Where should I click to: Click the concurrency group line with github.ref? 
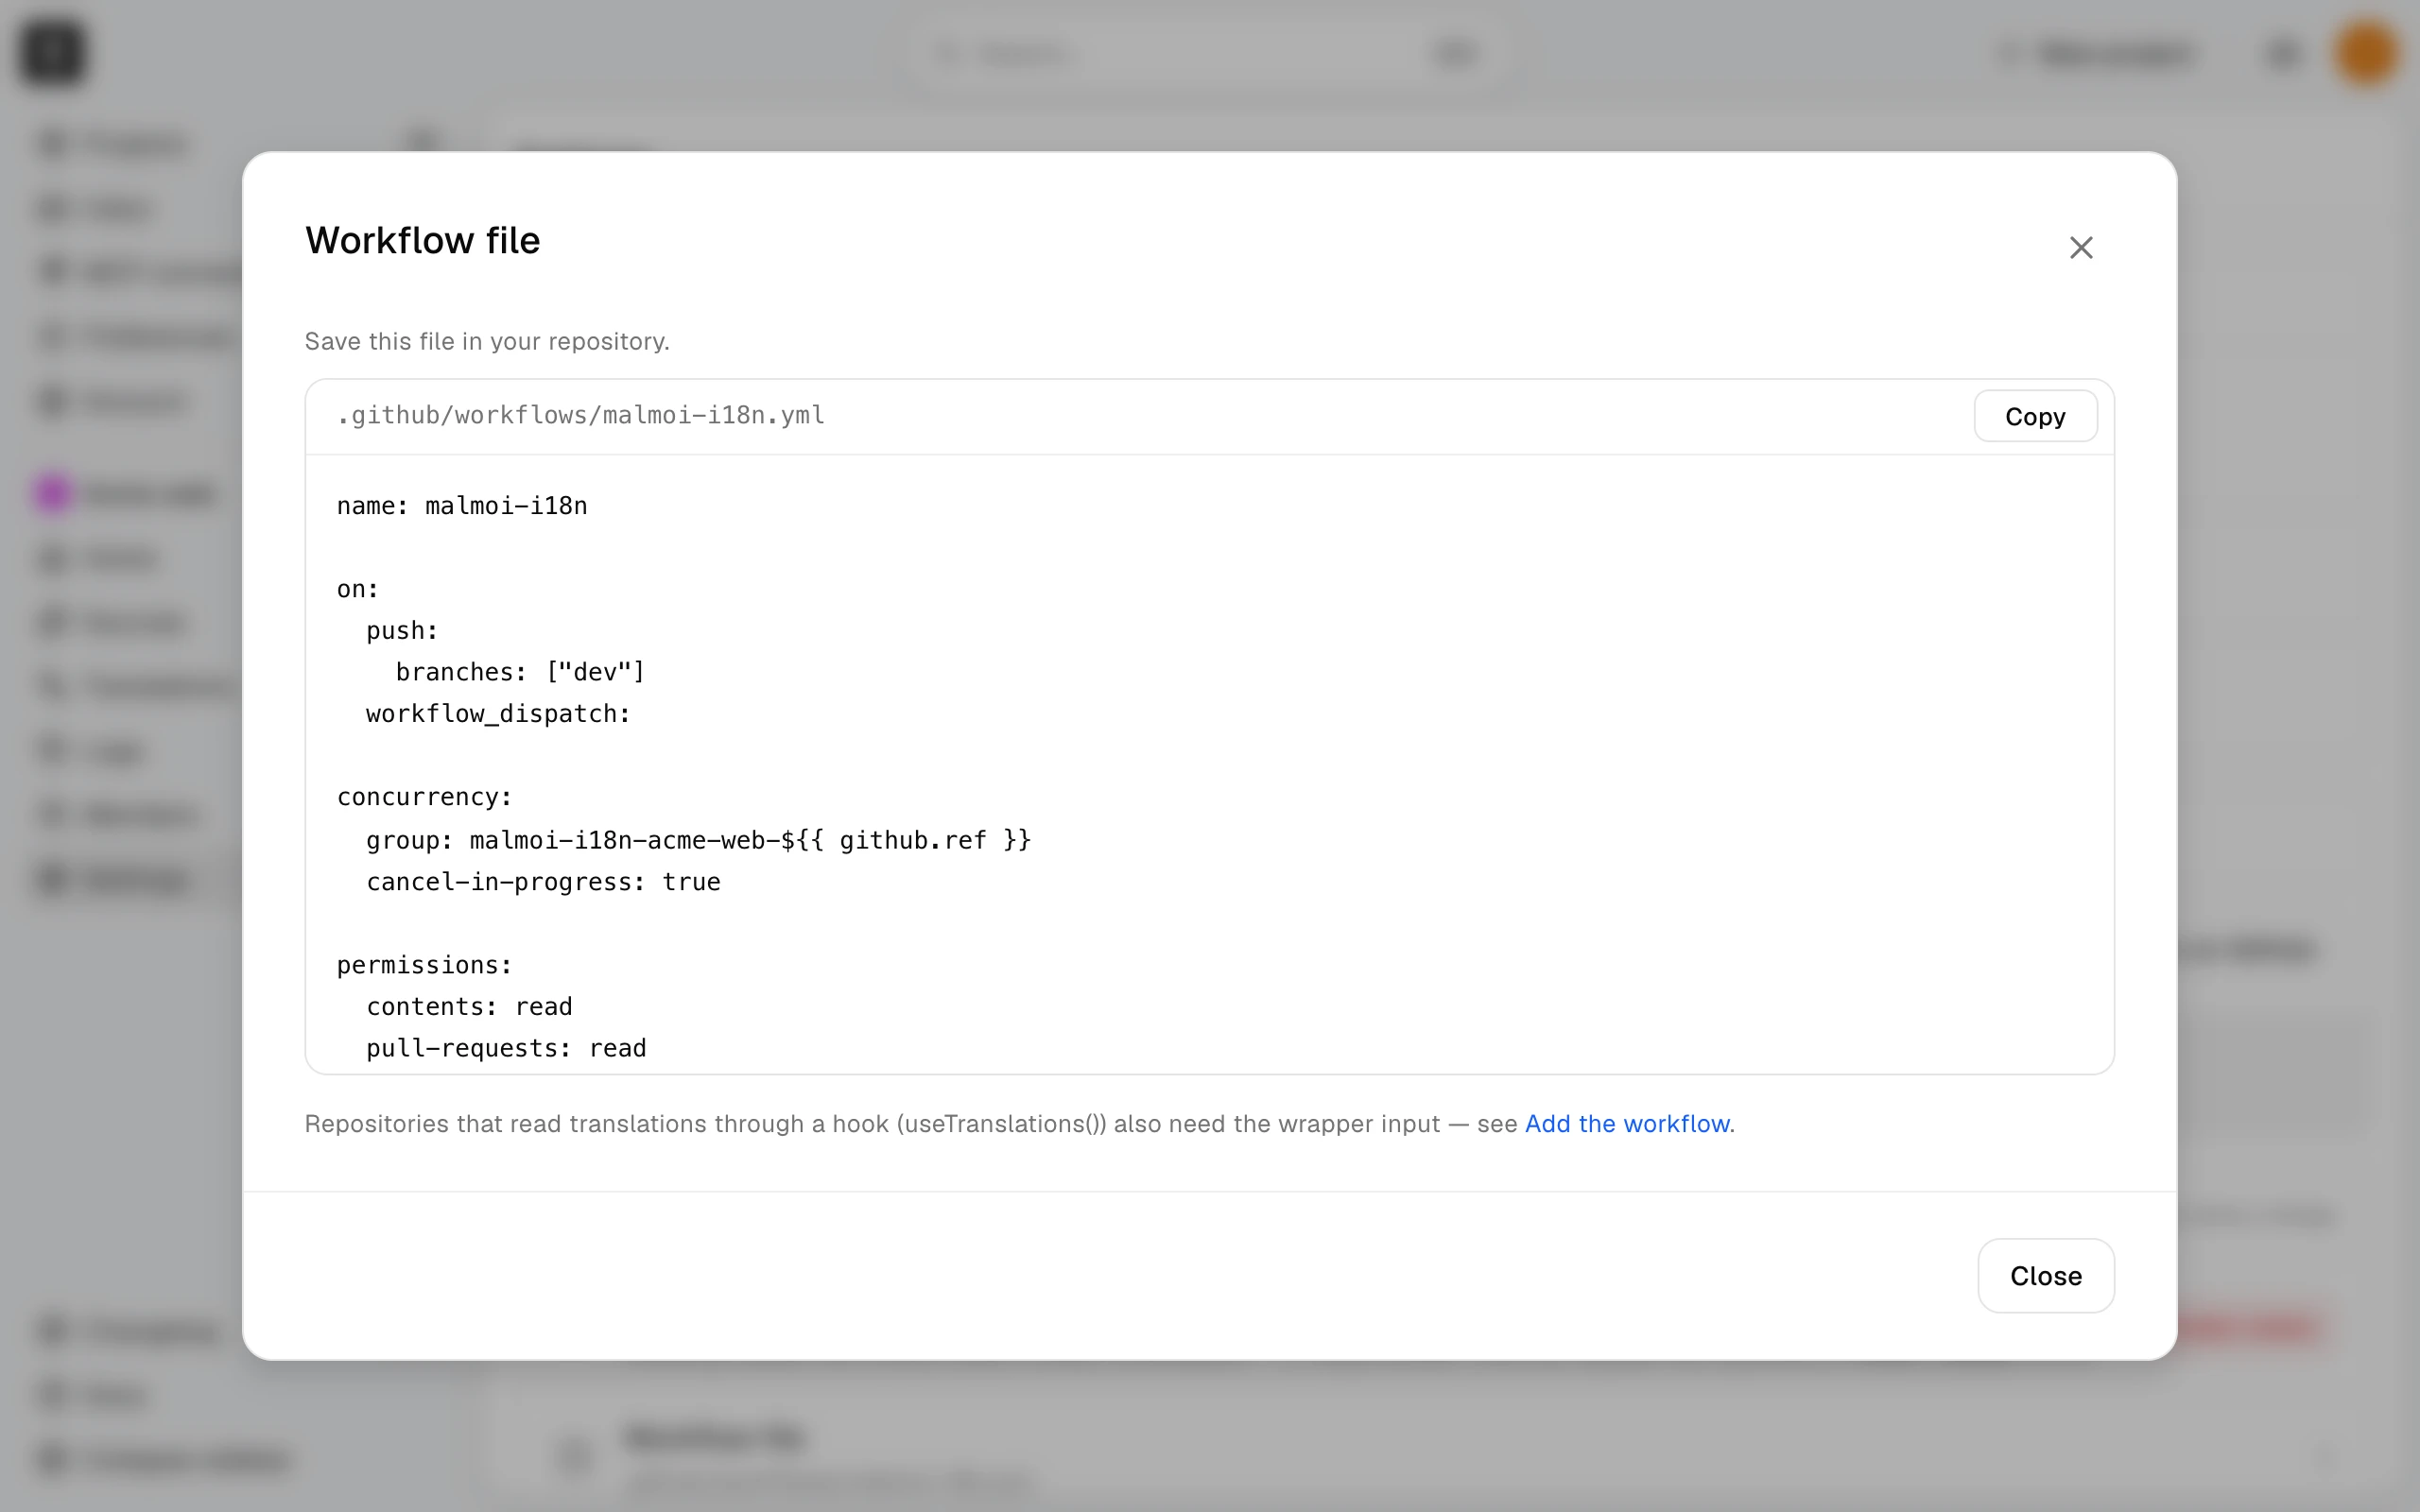698,840
